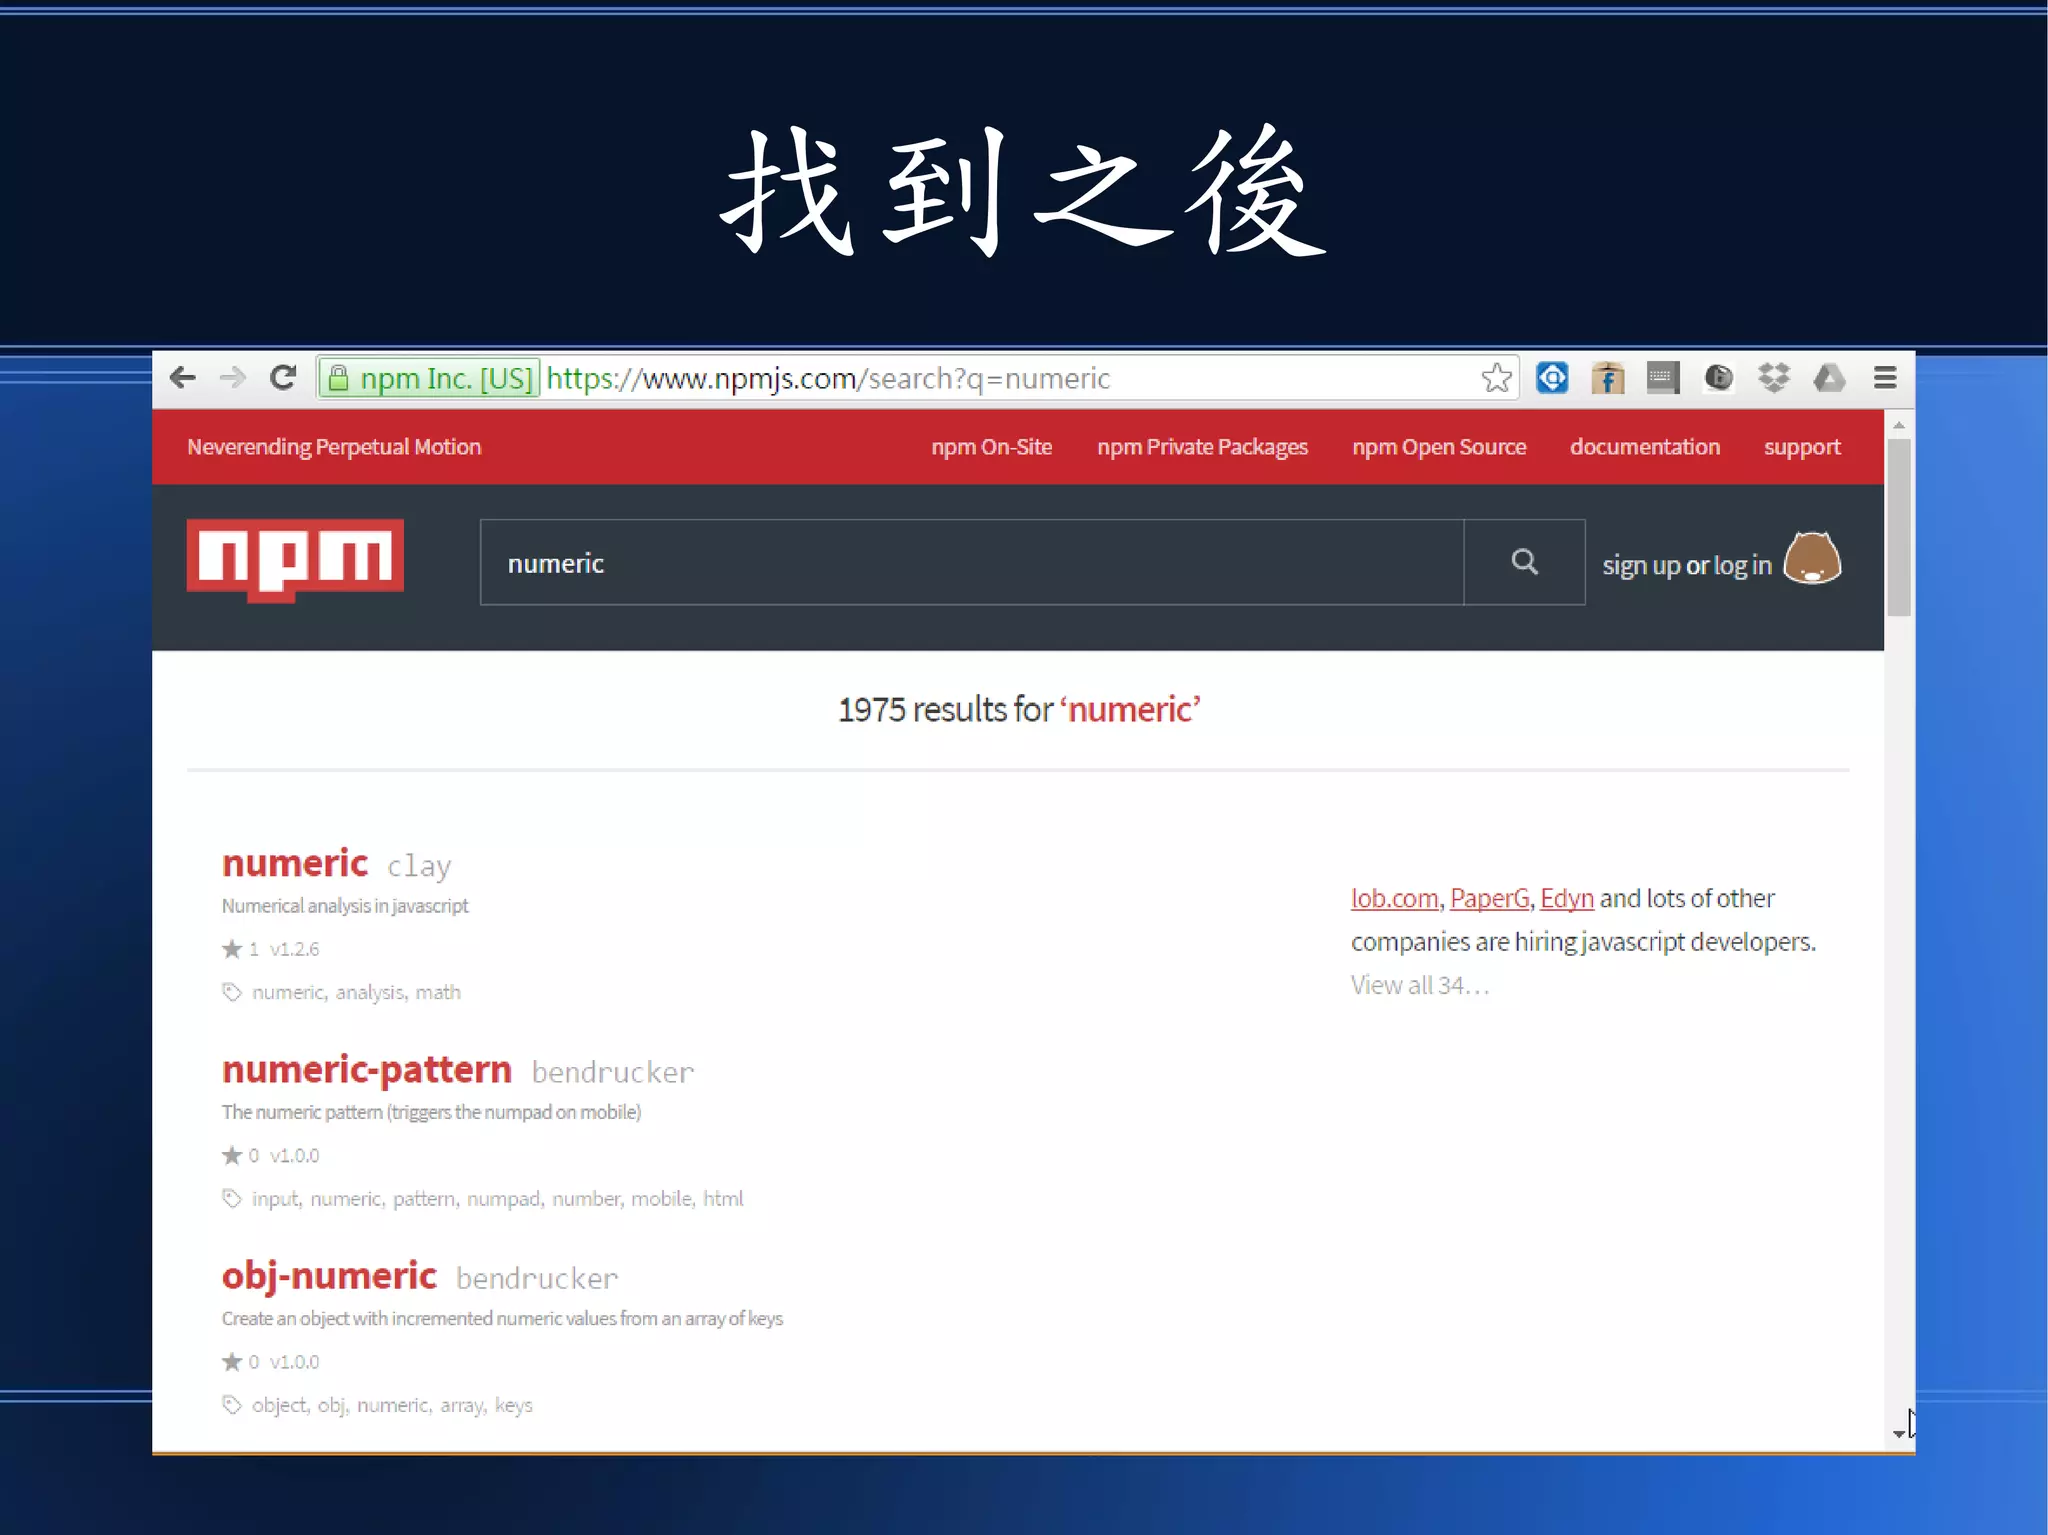Click the '1975 results for numeric' heading

1018,709
